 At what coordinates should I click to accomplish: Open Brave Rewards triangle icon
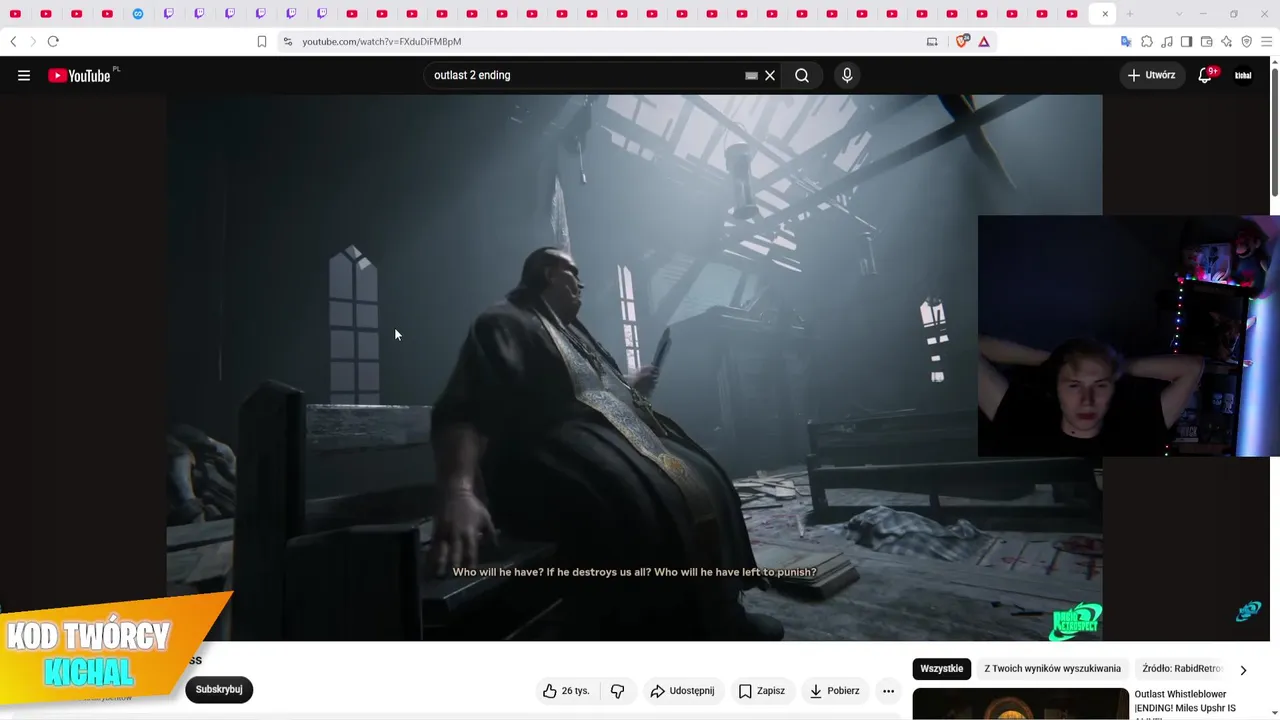point(984,41)
